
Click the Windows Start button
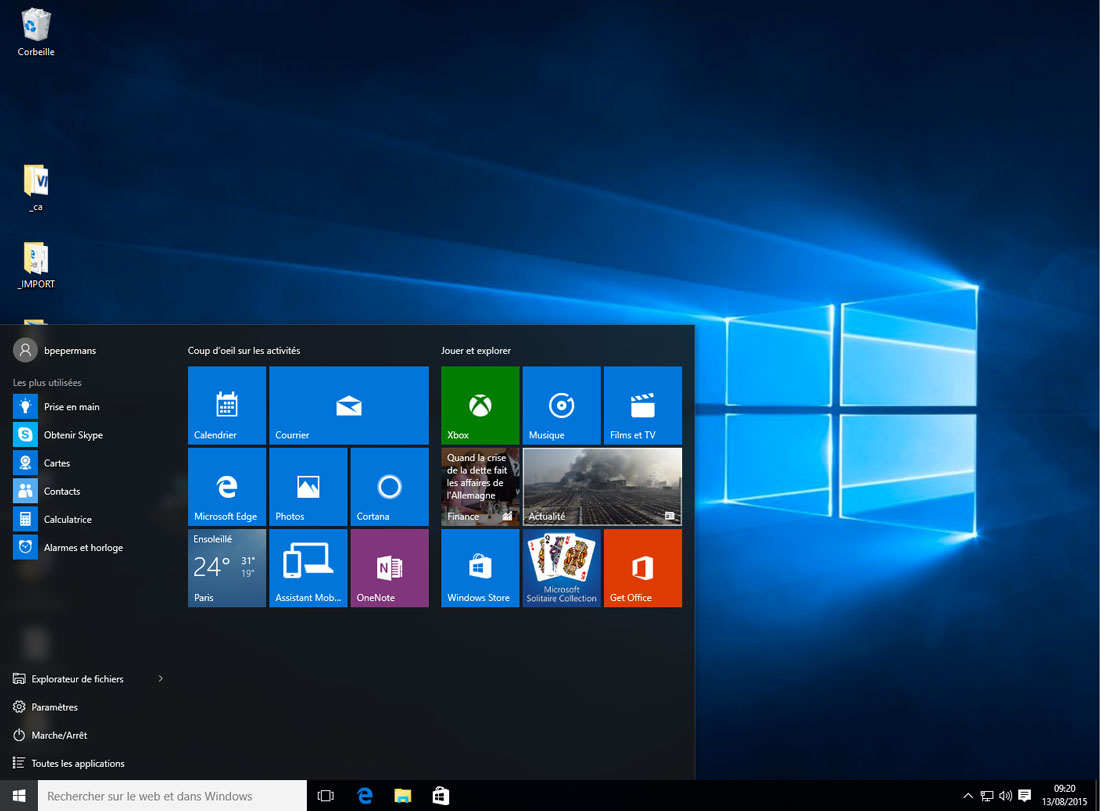(x=19, y=796)
